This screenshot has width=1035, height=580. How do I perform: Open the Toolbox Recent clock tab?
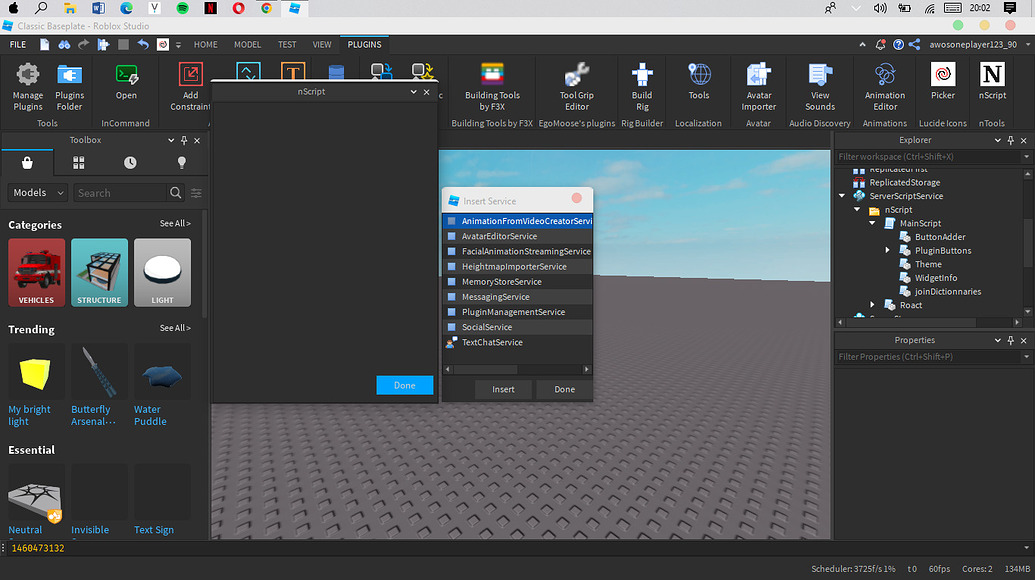130,162
